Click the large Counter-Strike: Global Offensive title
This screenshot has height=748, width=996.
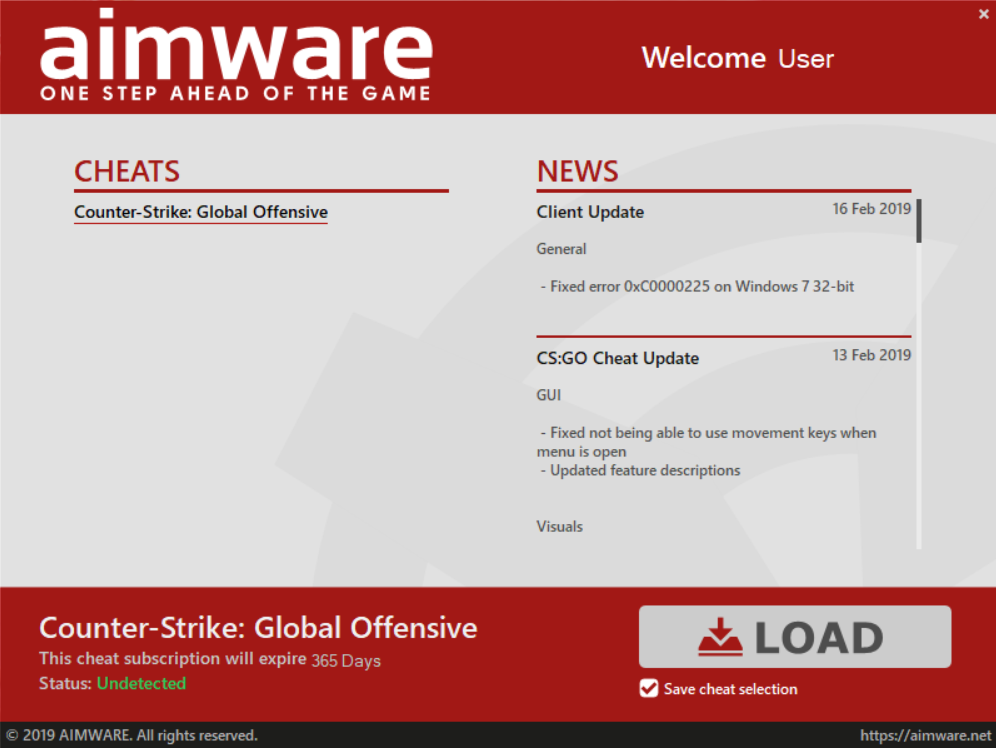pyautogui.click(x=258, y=627)
